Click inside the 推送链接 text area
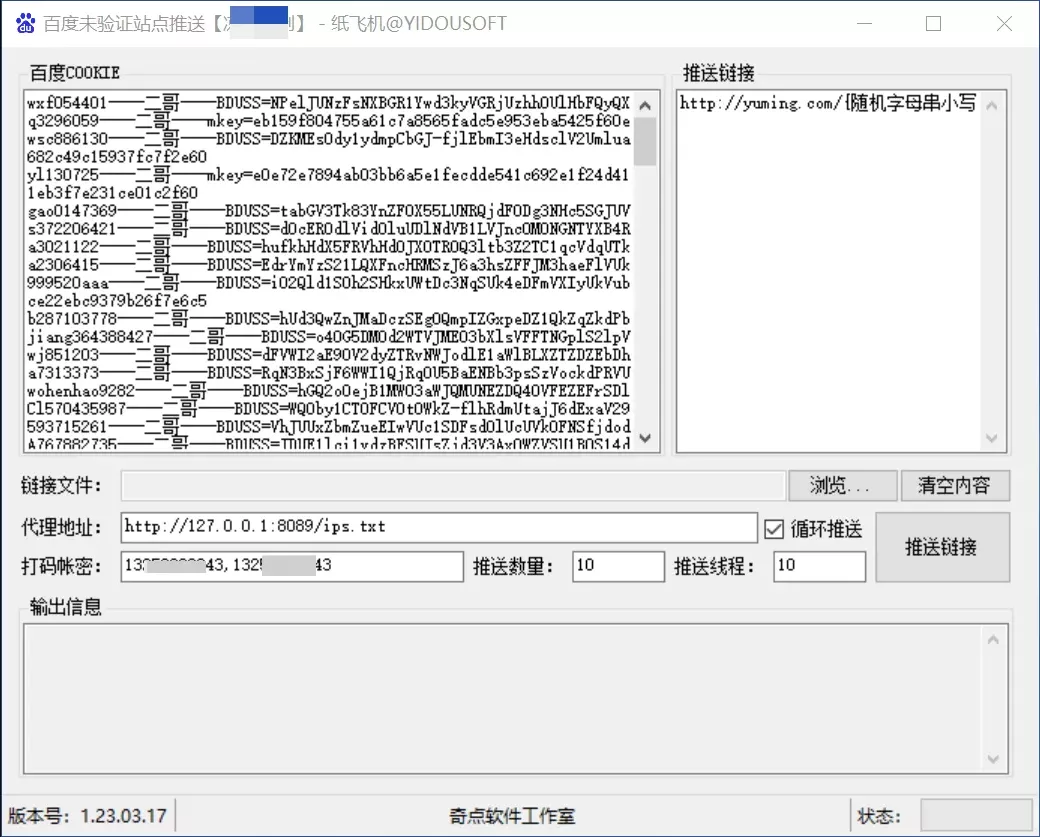 [828, 271]
